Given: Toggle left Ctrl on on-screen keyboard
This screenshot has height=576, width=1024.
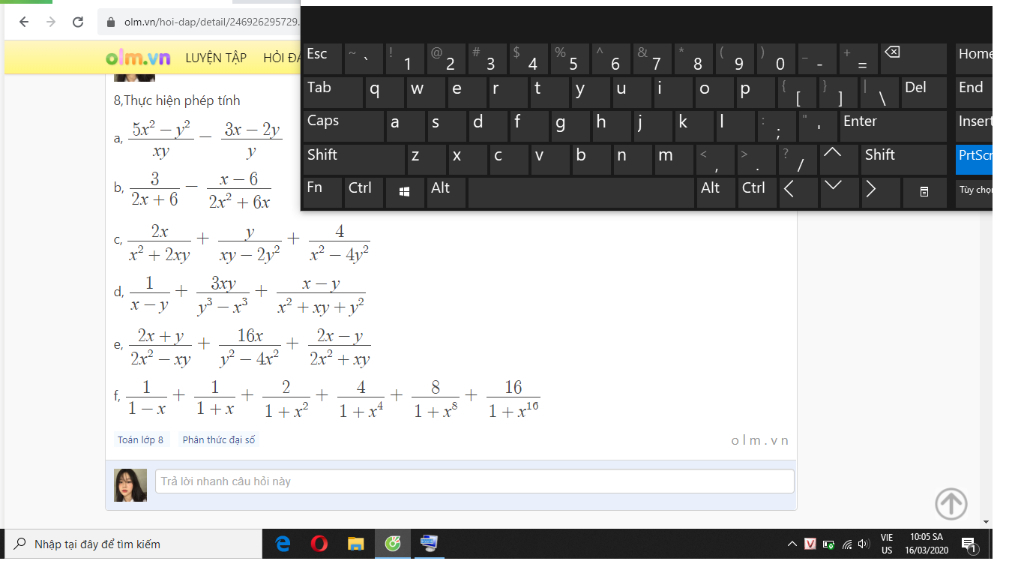Looking at the screenshot, I should click(x=364, y=192).
